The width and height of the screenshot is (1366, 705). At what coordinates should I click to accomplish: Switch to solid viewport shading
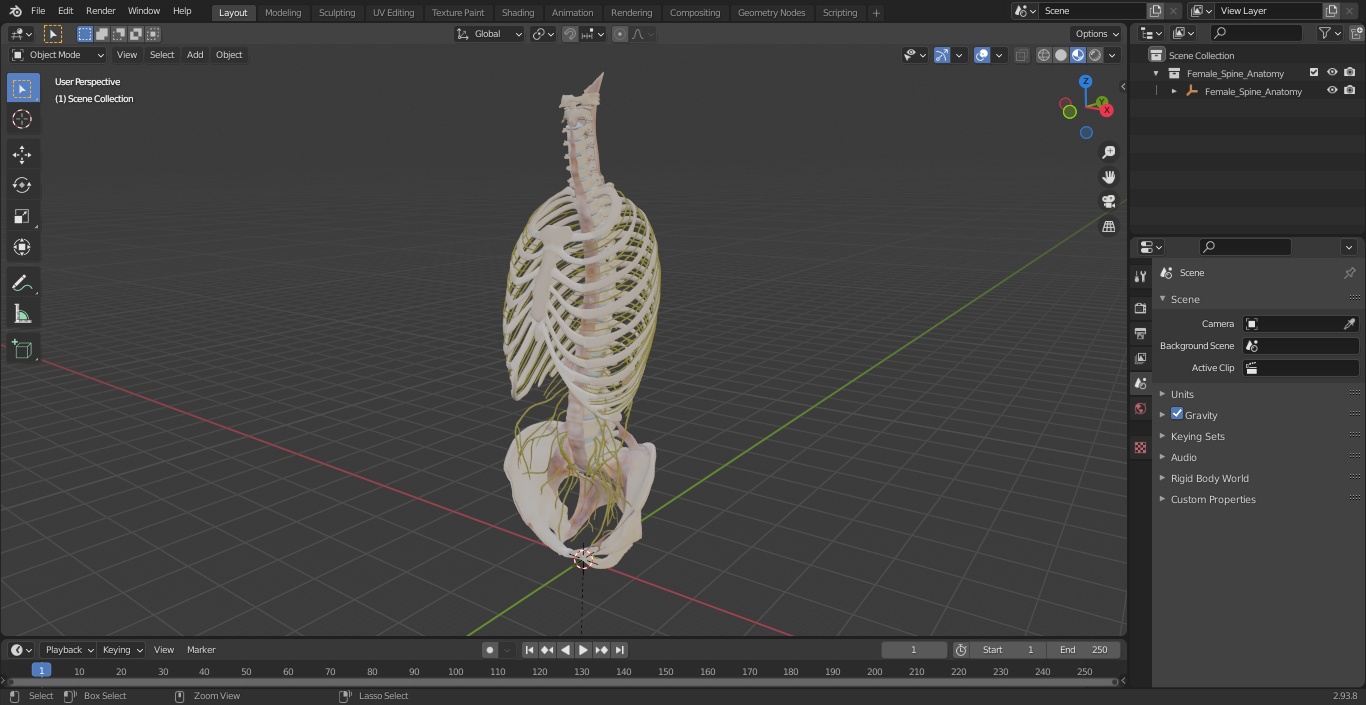[1061, 55]
